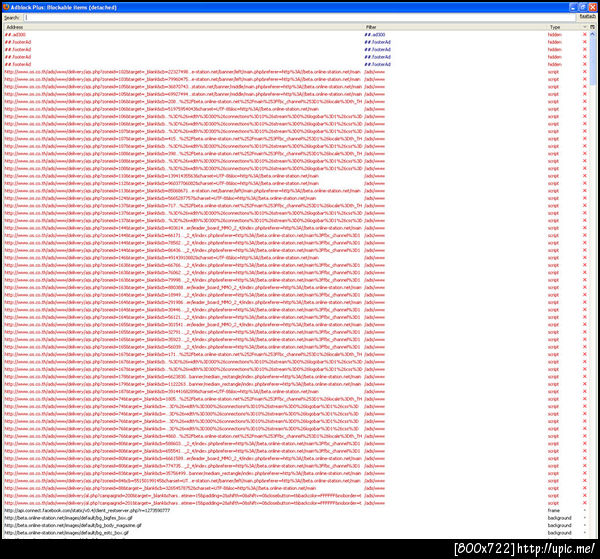Select the bg_estc_box.gif row
Image resolution: width=600 pixels, height=559 pixels.
click(183, 533)
